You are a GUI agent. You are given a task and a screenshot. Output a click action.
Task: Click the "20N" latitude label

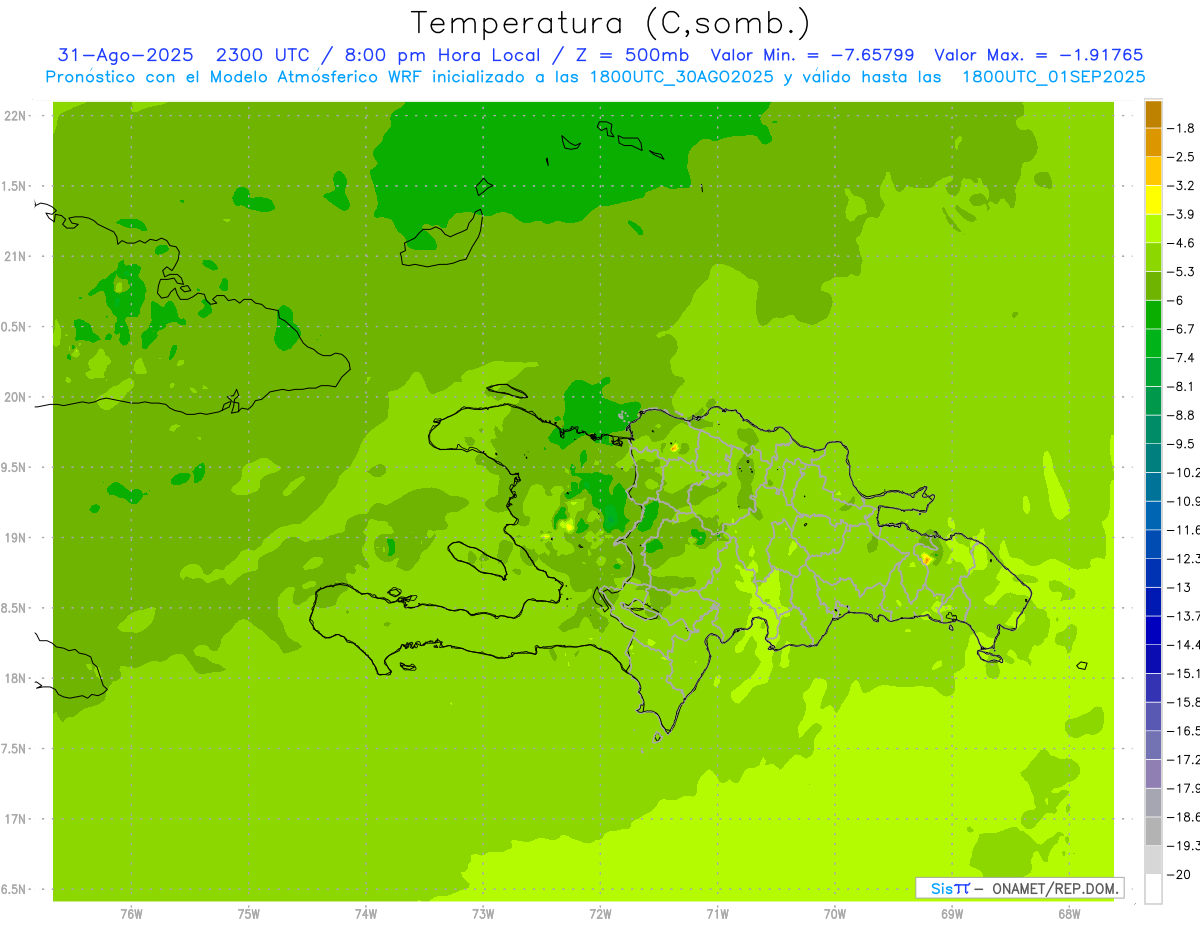click(x=16, y=397)
